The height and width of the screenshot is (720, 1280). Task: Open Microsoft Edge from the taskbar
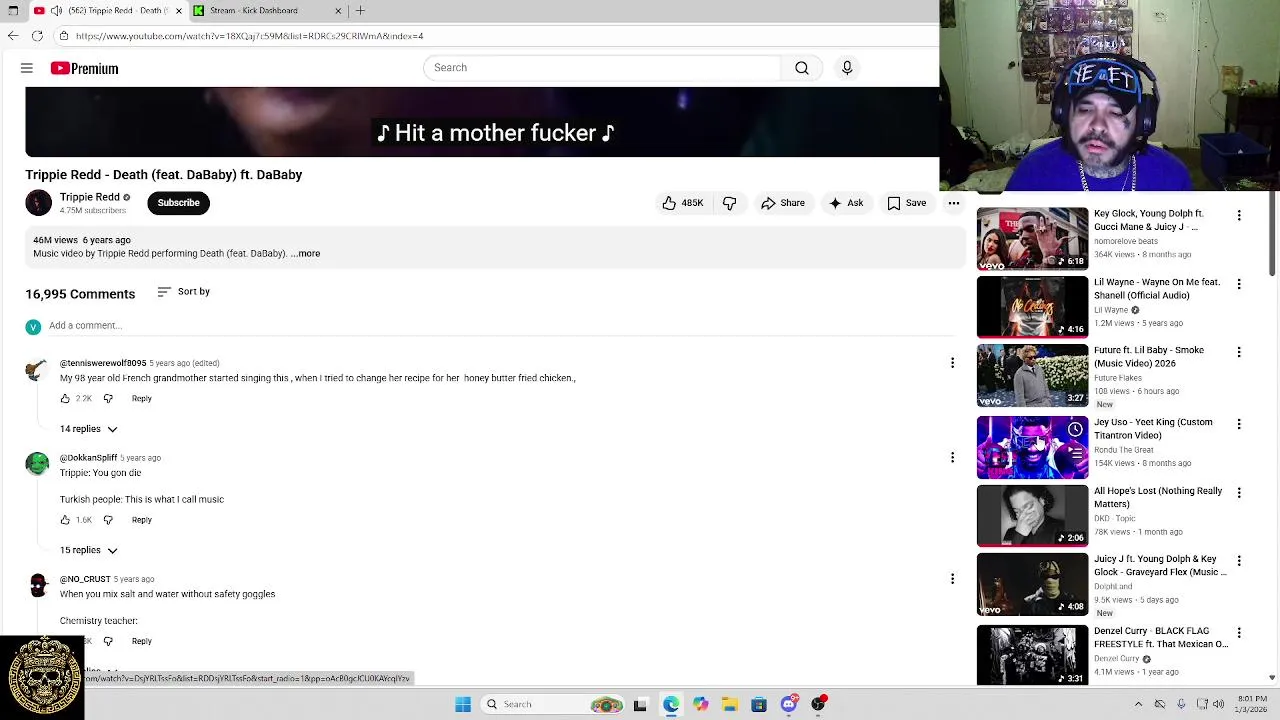click(x=670, y=704)
